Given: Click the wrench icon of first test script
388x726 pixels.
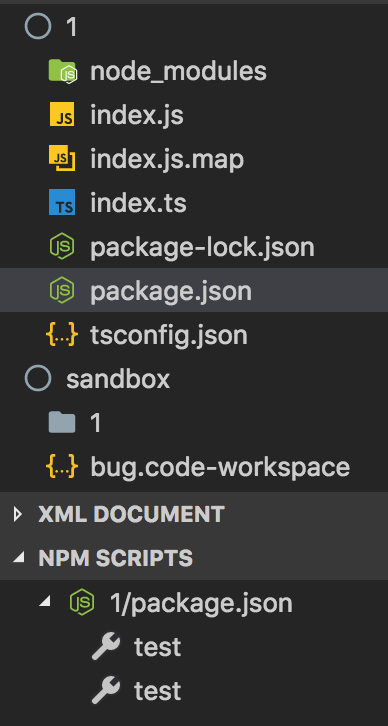Looking at the screenshot, I should coord(106,646).
